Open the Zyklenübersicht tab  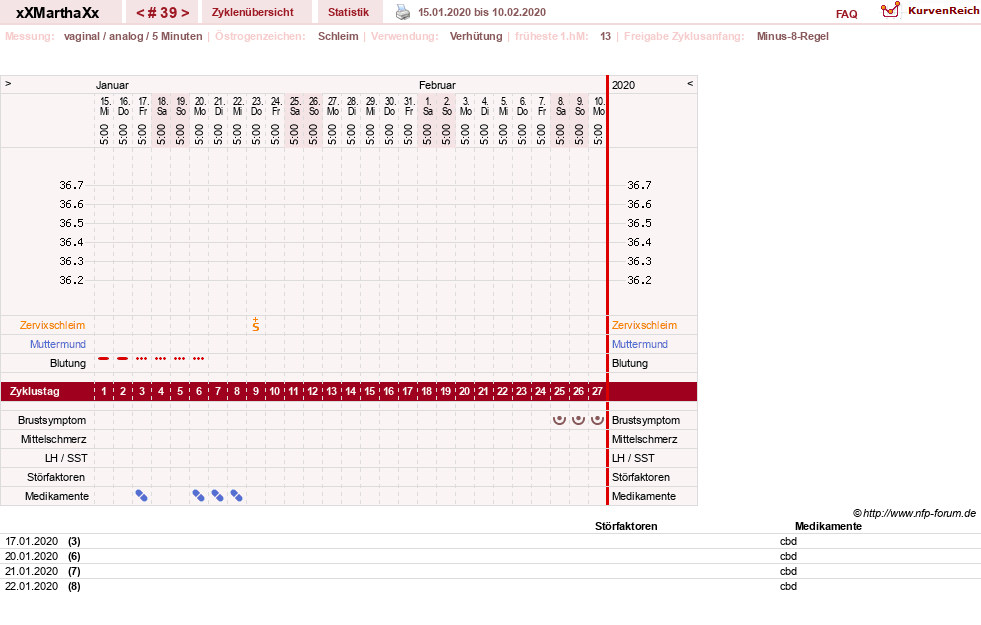[253, 12]
